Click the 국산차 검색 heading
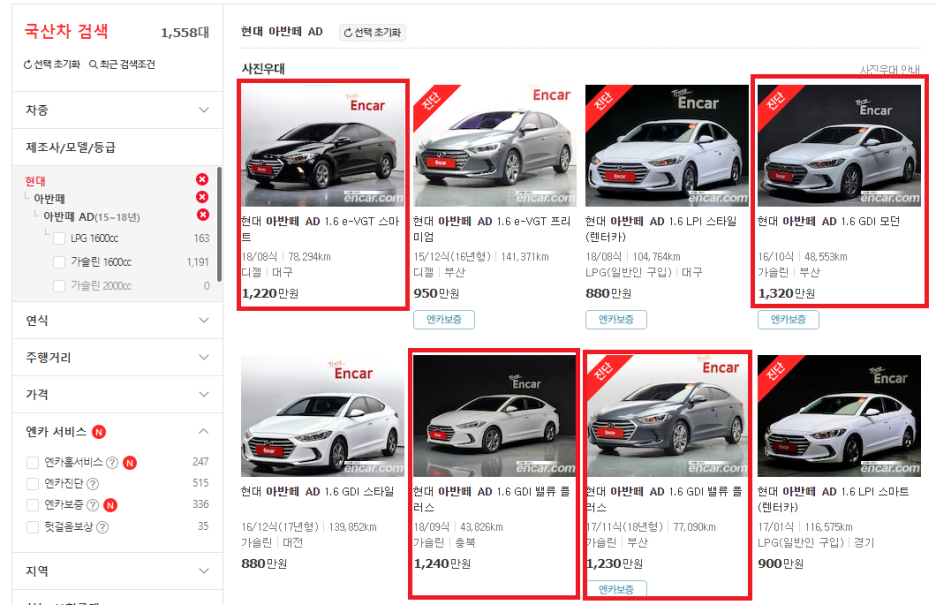This screenshot has width=936, height=605. coord(66,31)
